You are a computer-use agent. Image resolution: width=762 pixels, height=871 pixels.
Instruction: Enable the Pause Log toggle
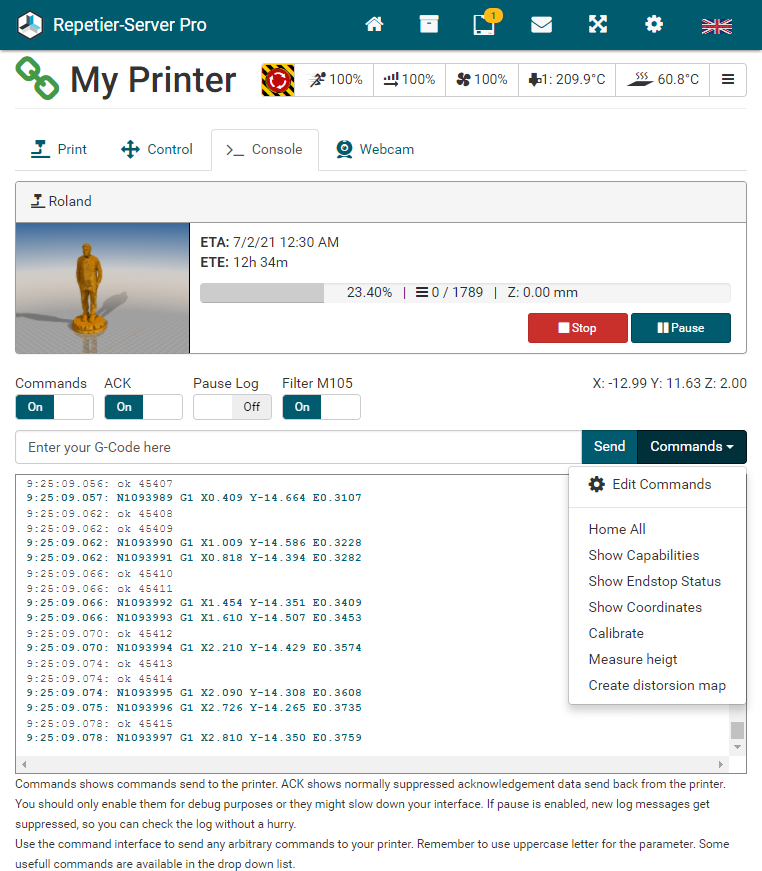point(232,407)
